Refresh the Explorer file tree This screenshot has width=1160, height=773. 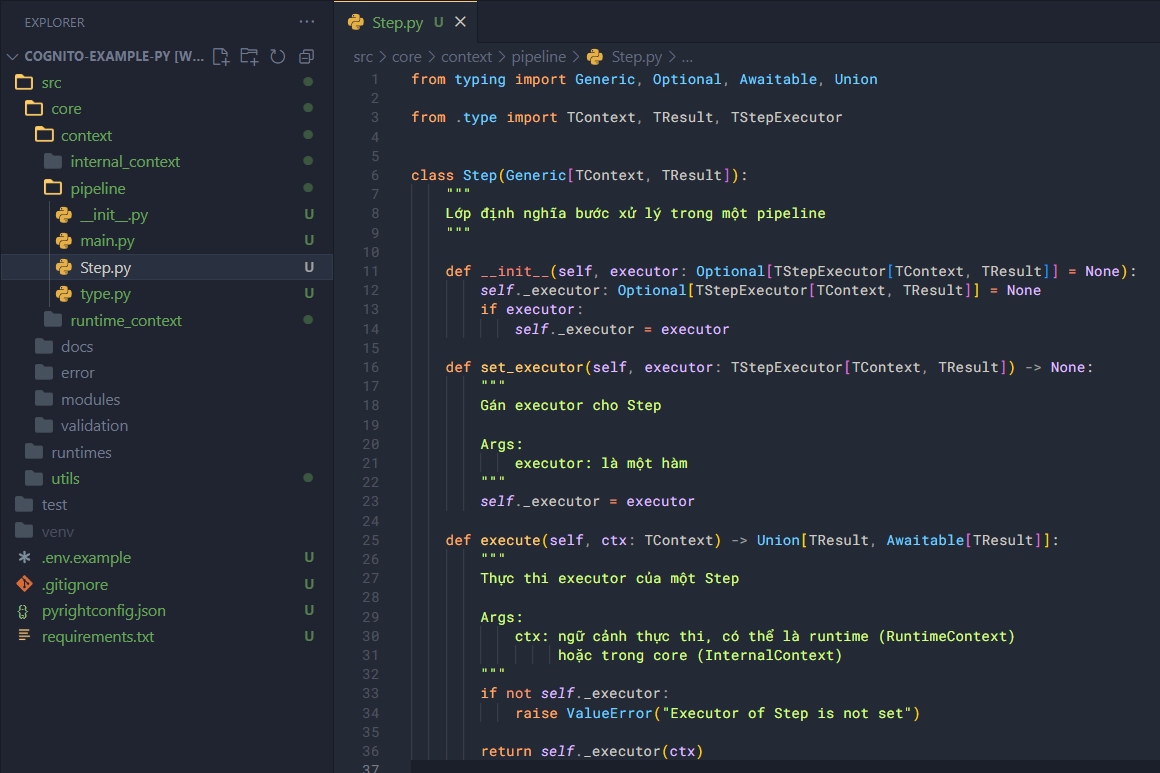pos(278,56)
